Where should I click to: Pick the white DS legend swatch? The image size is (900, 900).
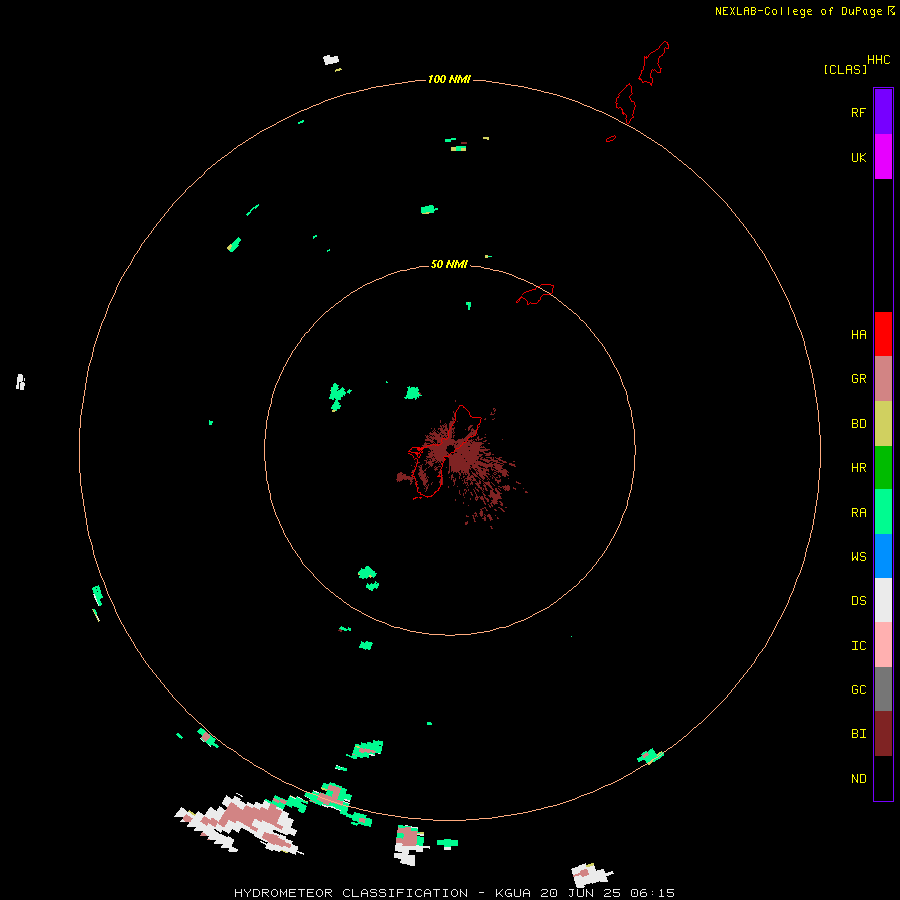(883, 600)
